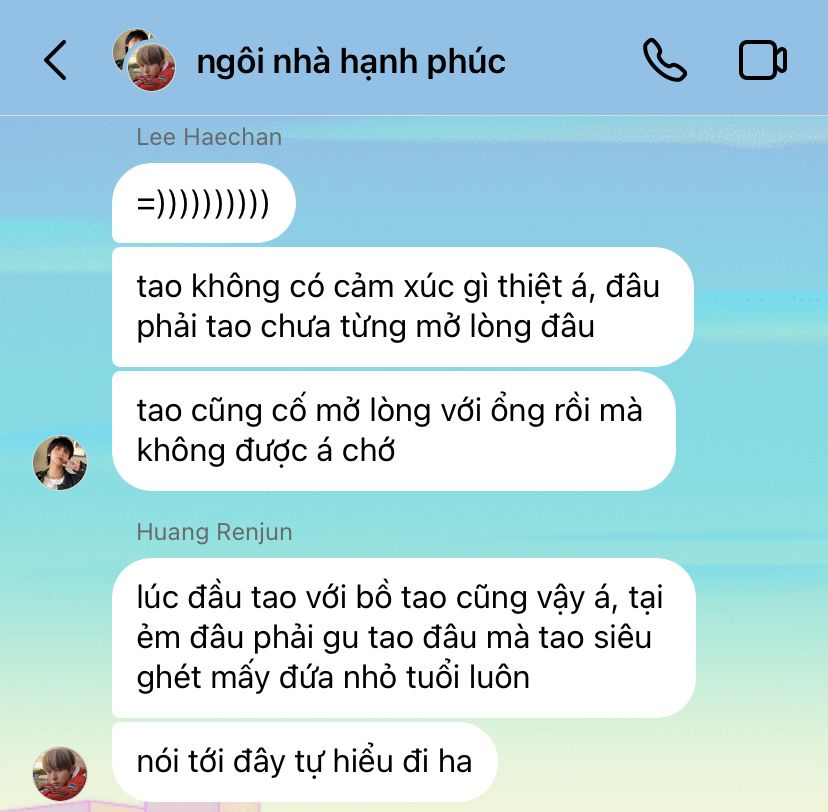Select the =))))))))) message bubble
828x812 pixels.
pos(204,203)
